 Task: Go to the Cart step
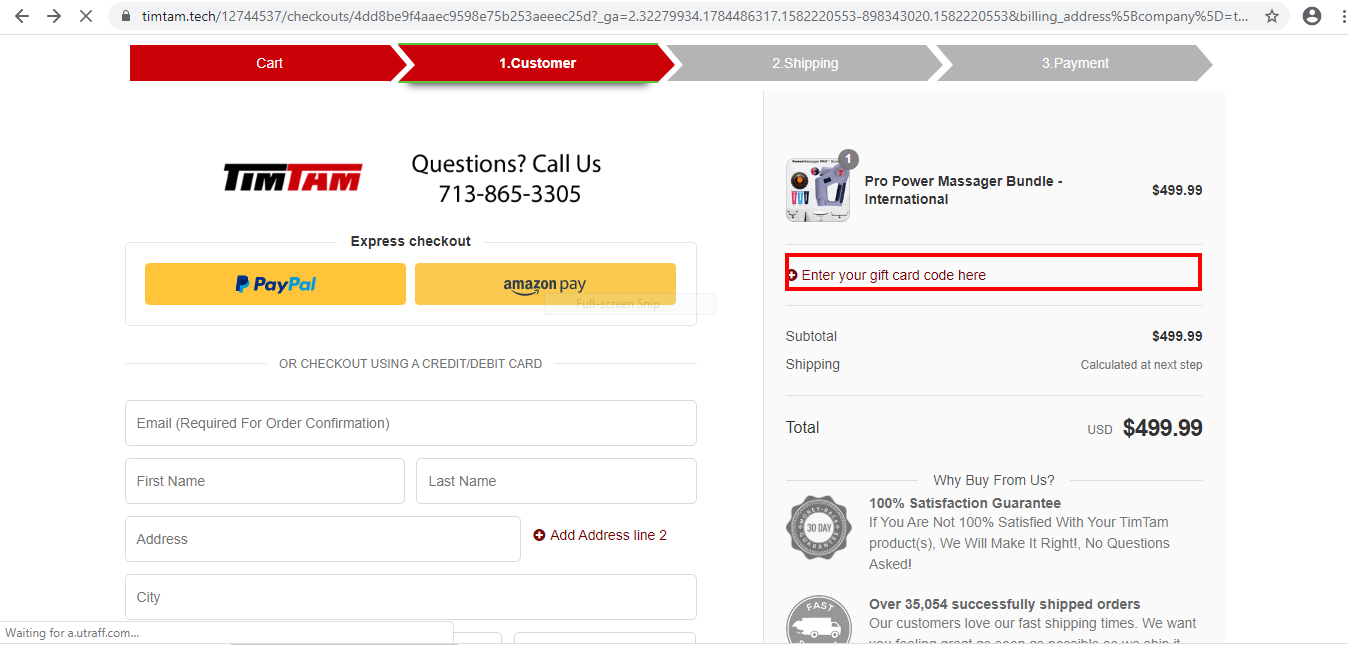pos(269,63)
